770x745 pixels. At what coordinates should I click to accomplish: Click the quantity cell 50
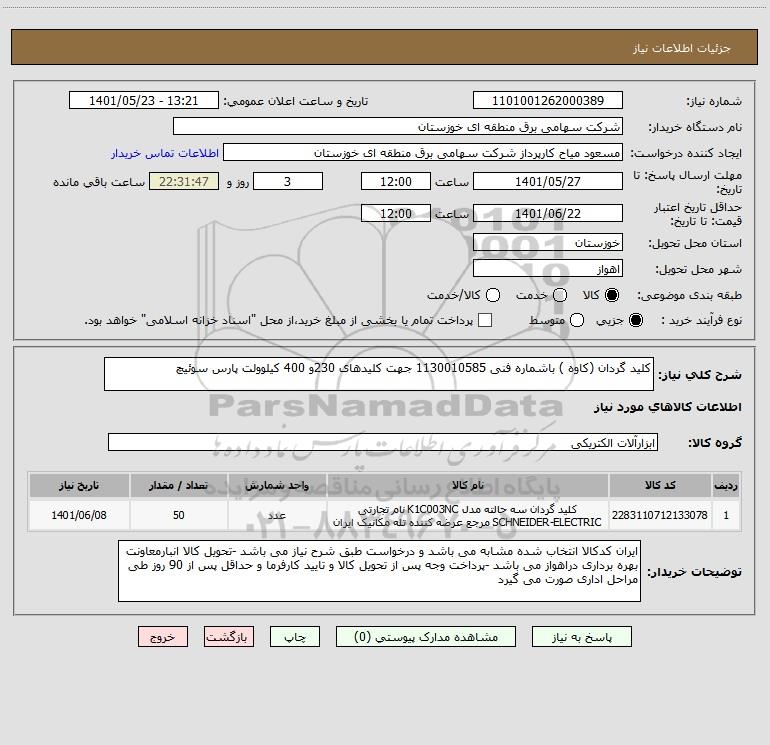coord(179,515)
